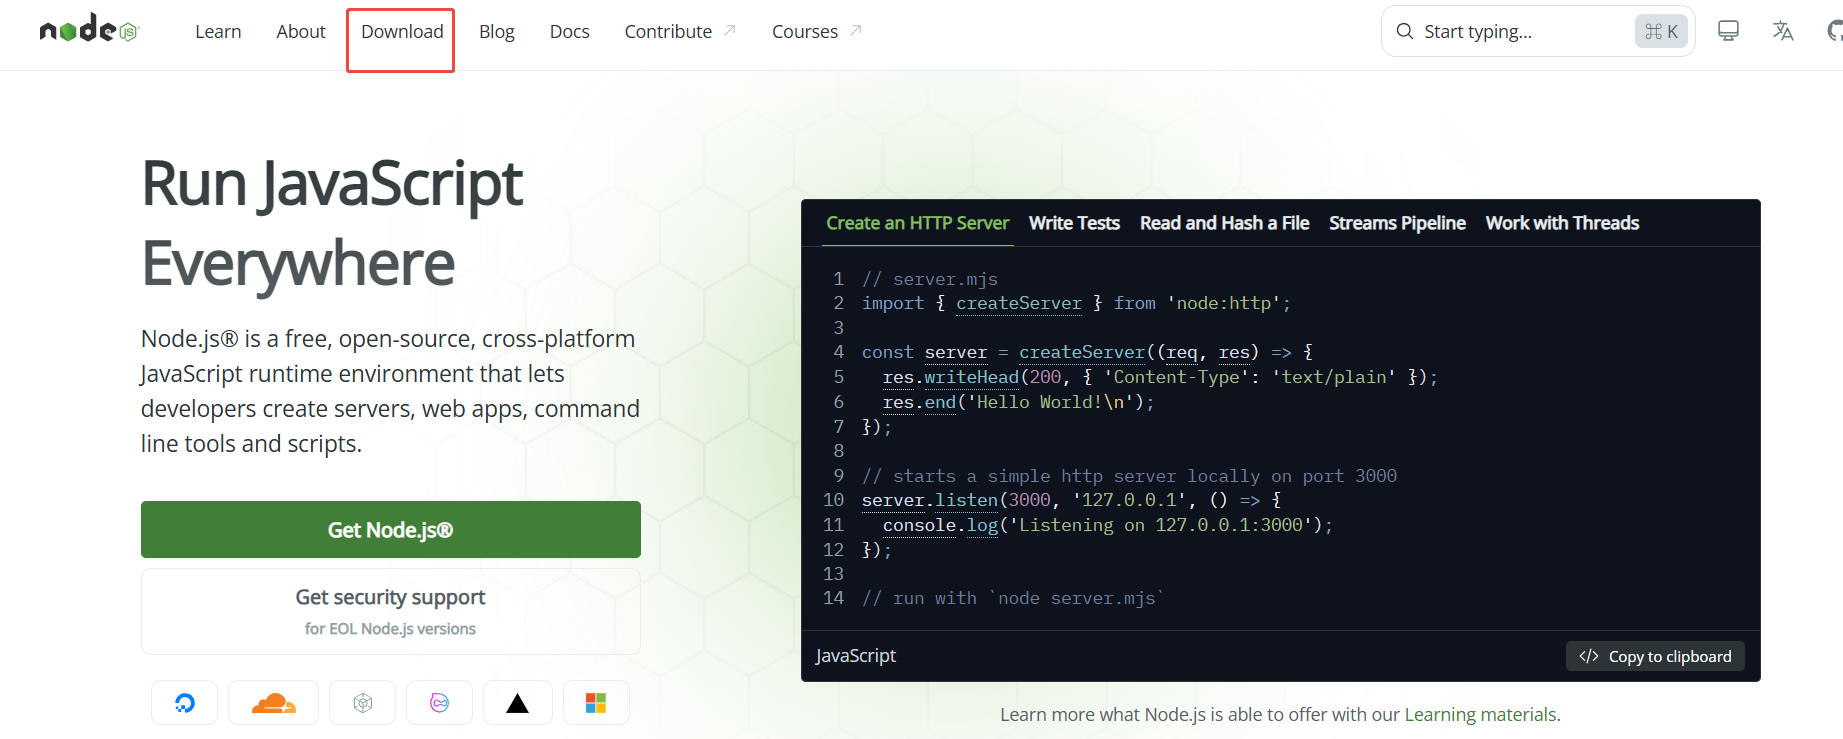The image size is (1843, 739).
Task: Click the code brackets icon by Copy to clipboard
Action: pos(1589,656)
